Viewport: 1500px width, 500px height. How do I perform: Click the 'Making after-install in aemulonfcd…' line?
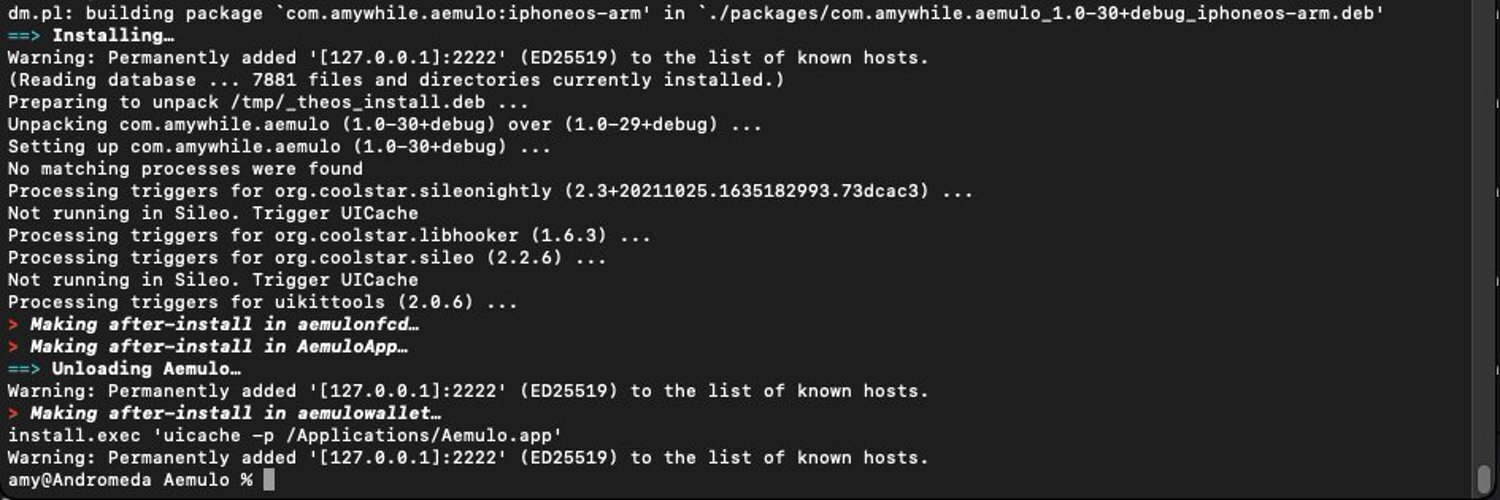coord(224,324)
